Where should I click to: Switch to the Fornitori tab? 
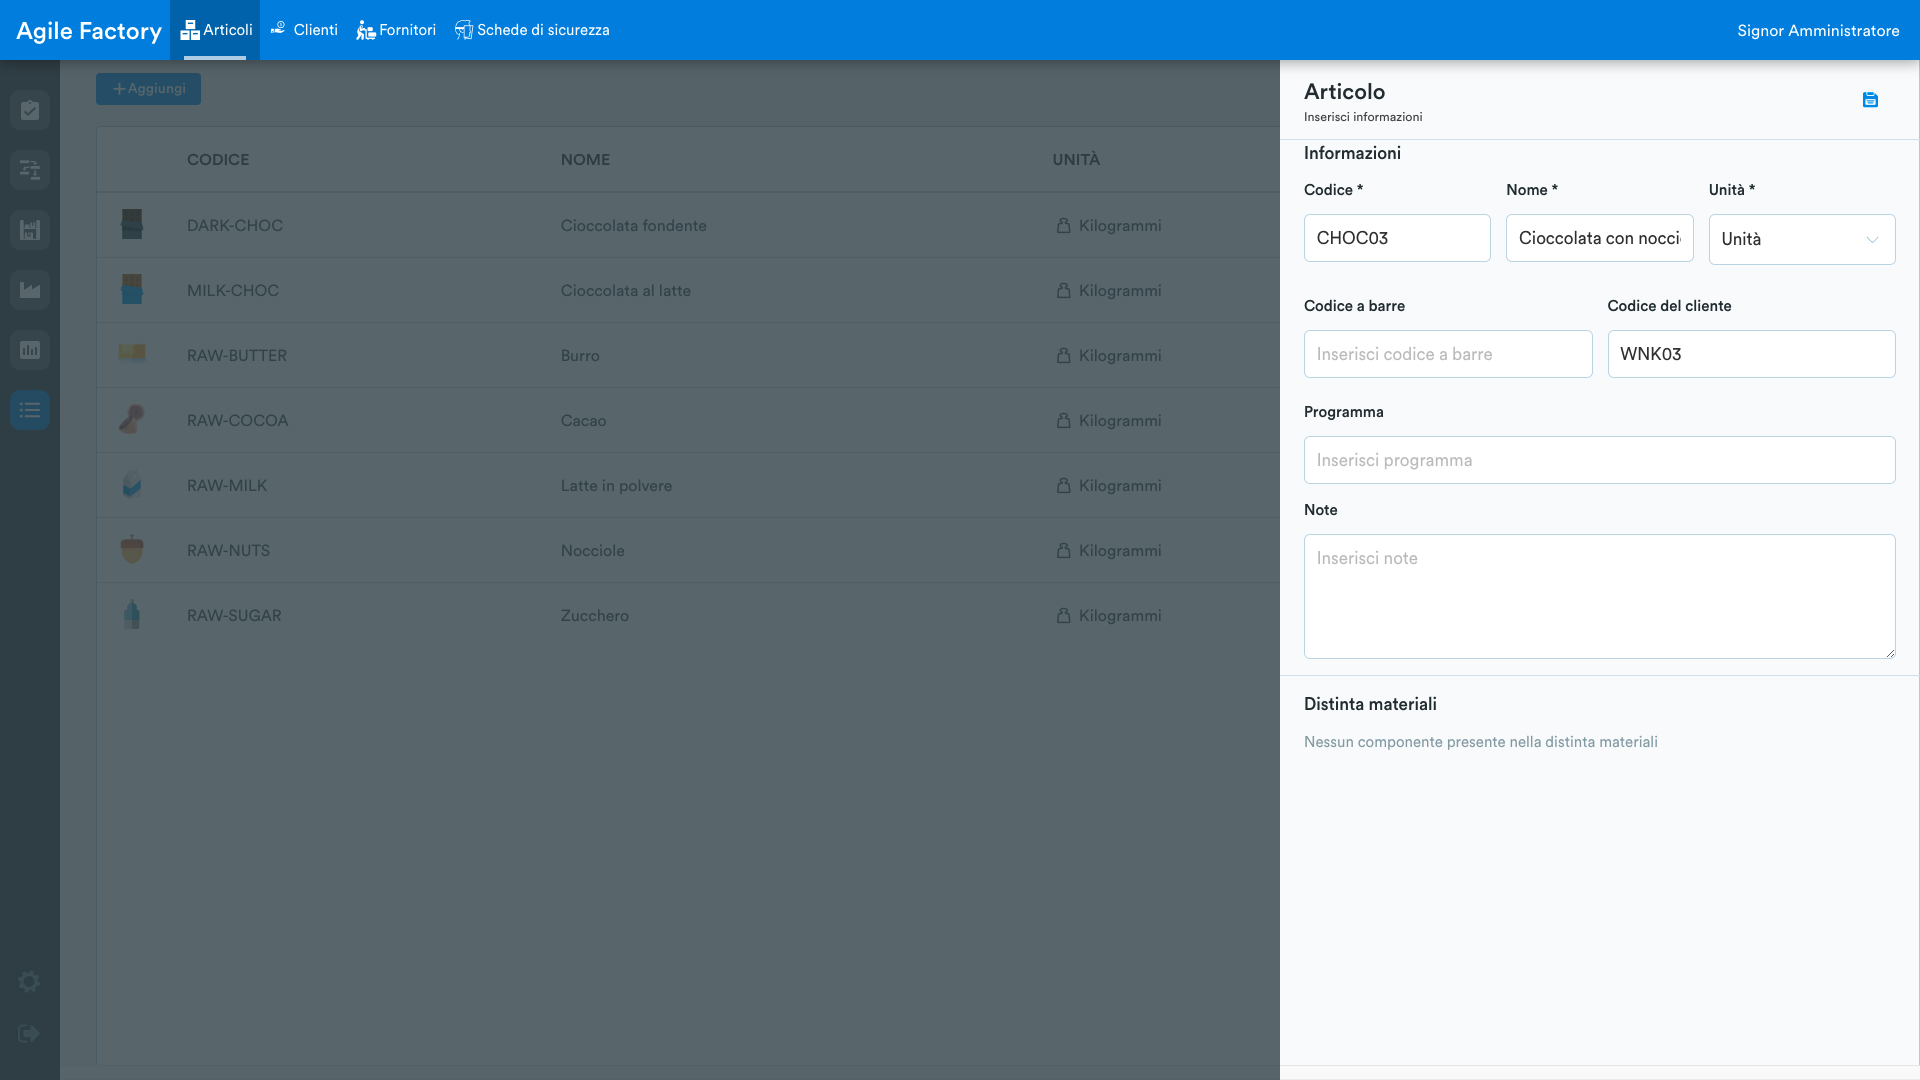pyautogui.click(x=396, y=30)
